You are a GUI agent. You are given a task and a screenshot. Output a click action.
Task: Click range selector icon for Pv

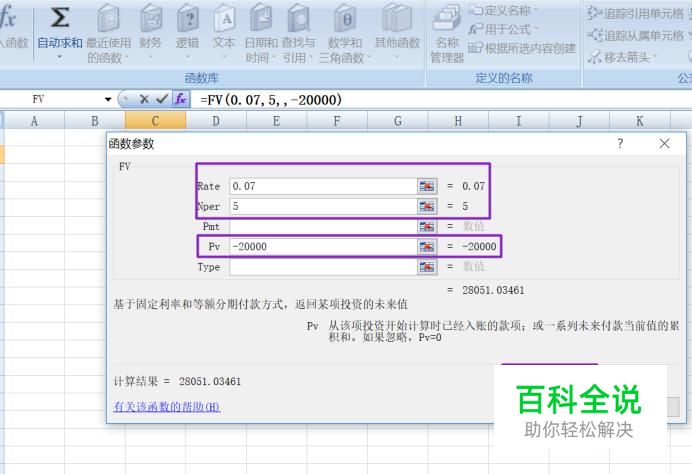[427, 246]
